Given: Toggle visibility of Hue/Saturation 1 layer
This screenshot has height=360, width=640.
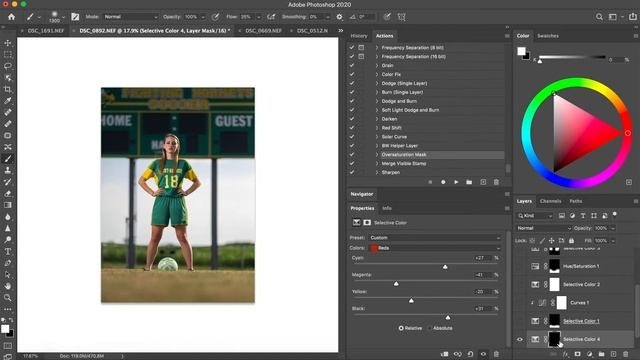Looking at the screenshot, I should point(520,266).
